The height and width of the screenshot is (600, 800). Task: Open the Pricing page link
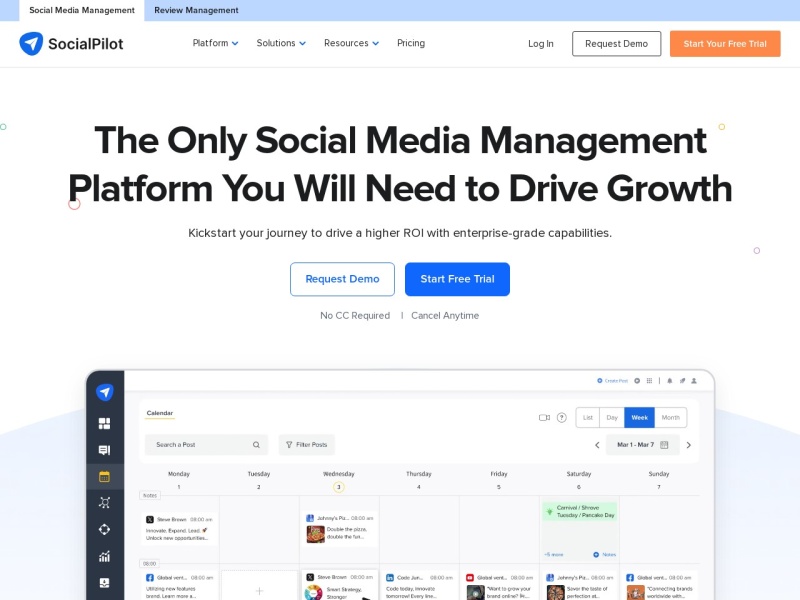click(x=411, y=43)
